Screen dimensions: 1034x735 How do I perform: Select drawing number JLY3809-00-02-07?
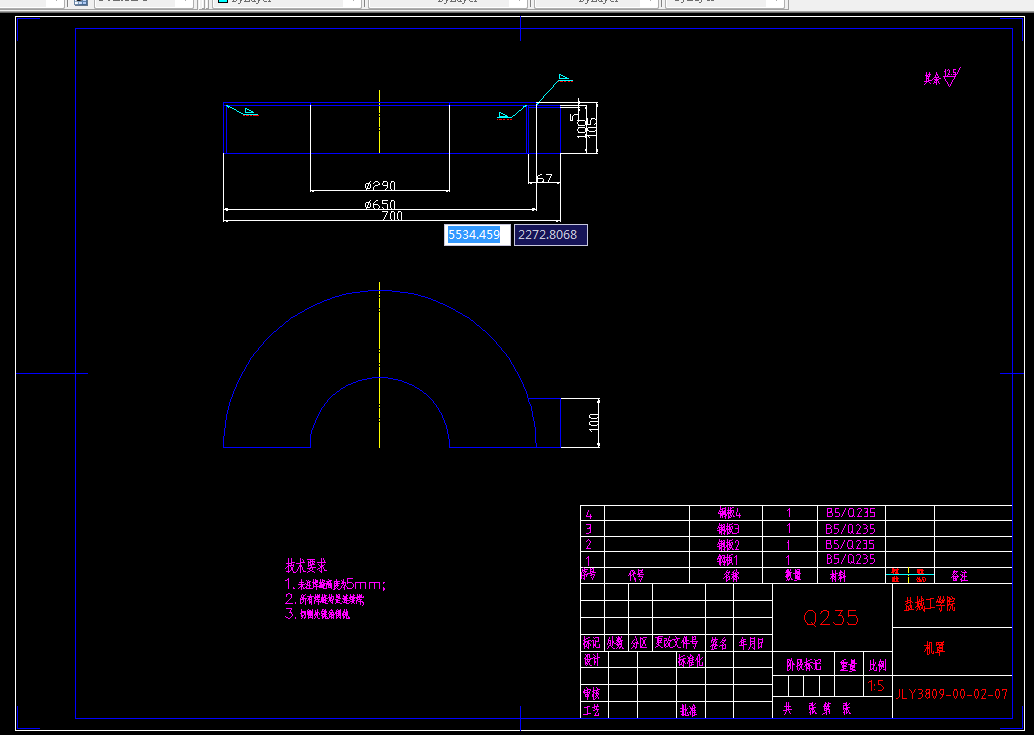click(x=952, y=694)
